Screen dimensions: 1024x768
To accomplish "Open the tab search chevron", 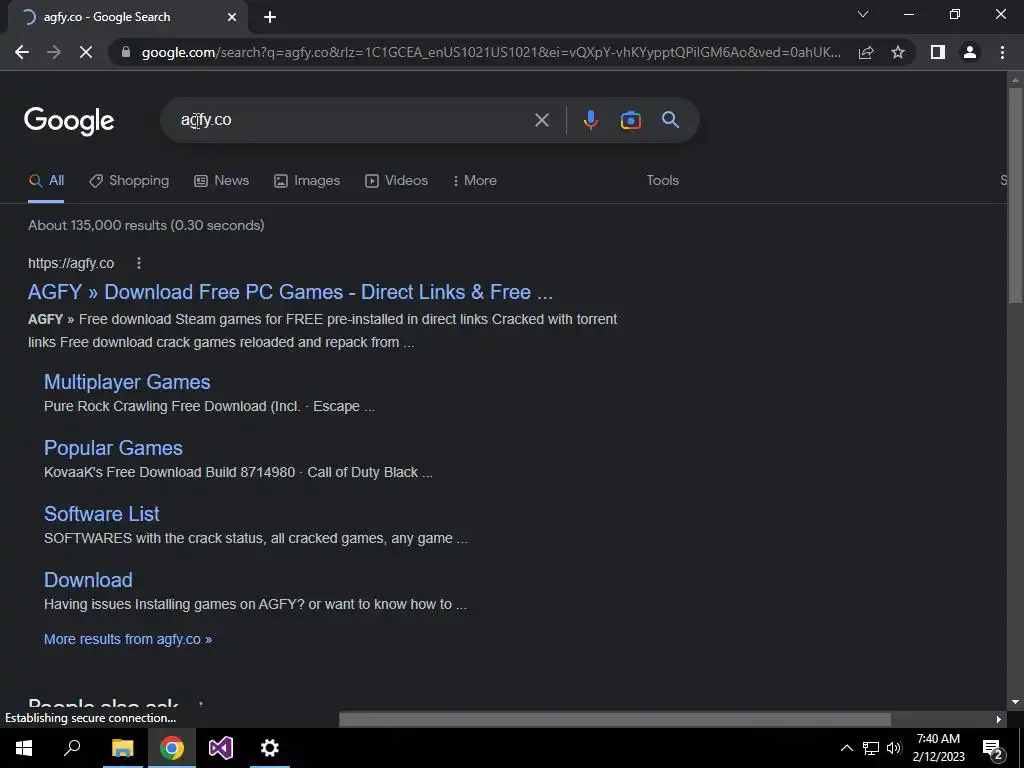I will point(863,14).
